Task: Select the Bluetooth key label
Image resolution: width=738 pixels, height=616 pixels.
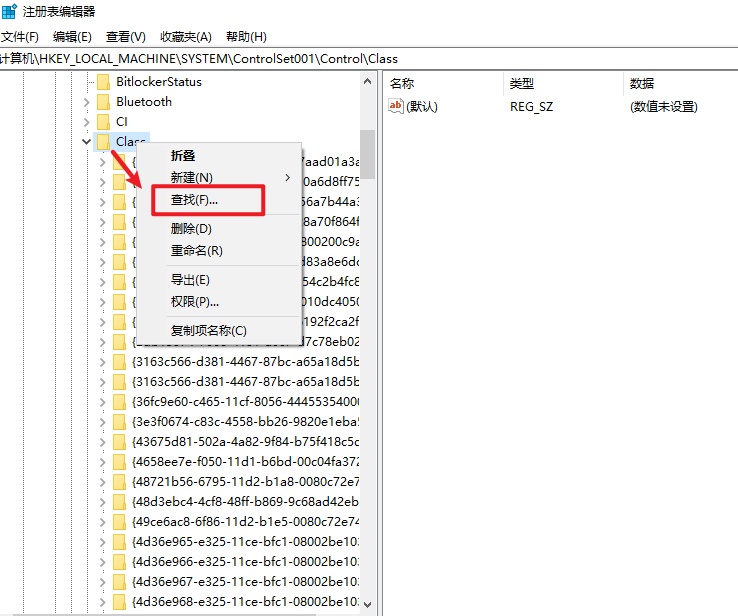Action: (x=144, y=102)
